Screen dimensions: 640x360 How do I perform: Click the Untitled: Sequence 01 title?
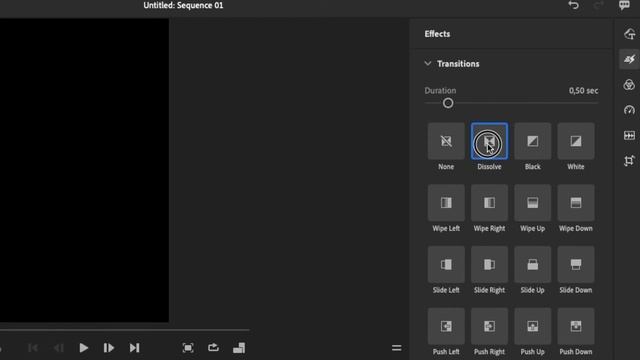pos(183,5)
